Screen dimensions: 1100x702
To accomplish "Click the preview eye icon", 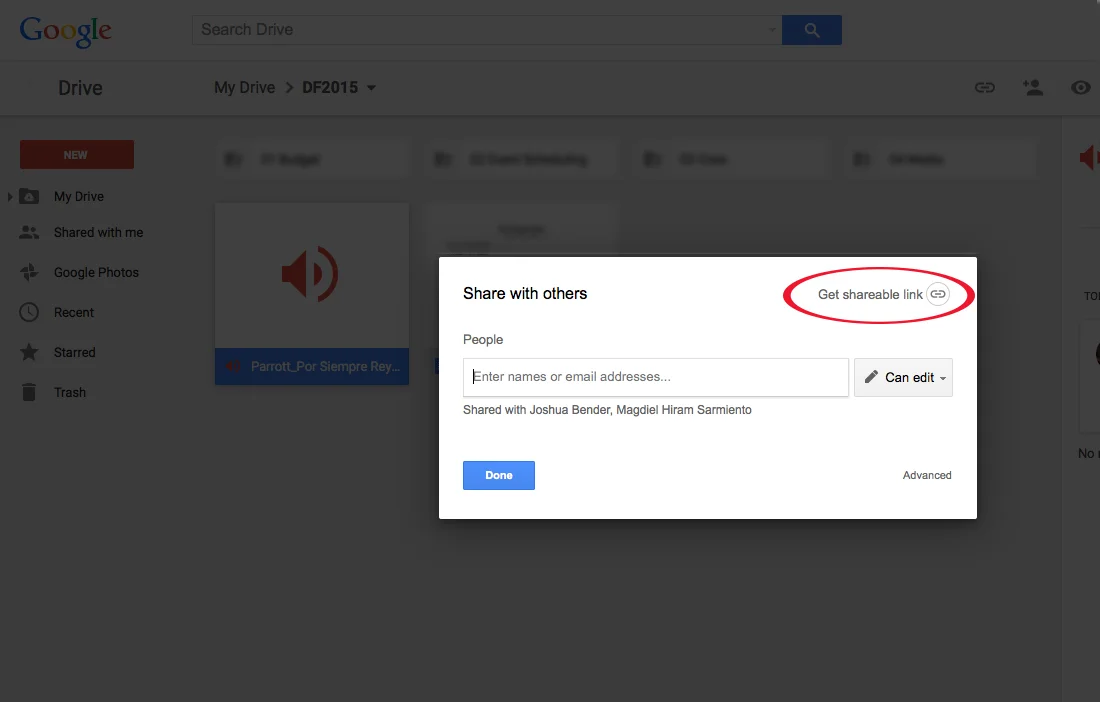I will pyautogui.click(x=1080, y=88).
